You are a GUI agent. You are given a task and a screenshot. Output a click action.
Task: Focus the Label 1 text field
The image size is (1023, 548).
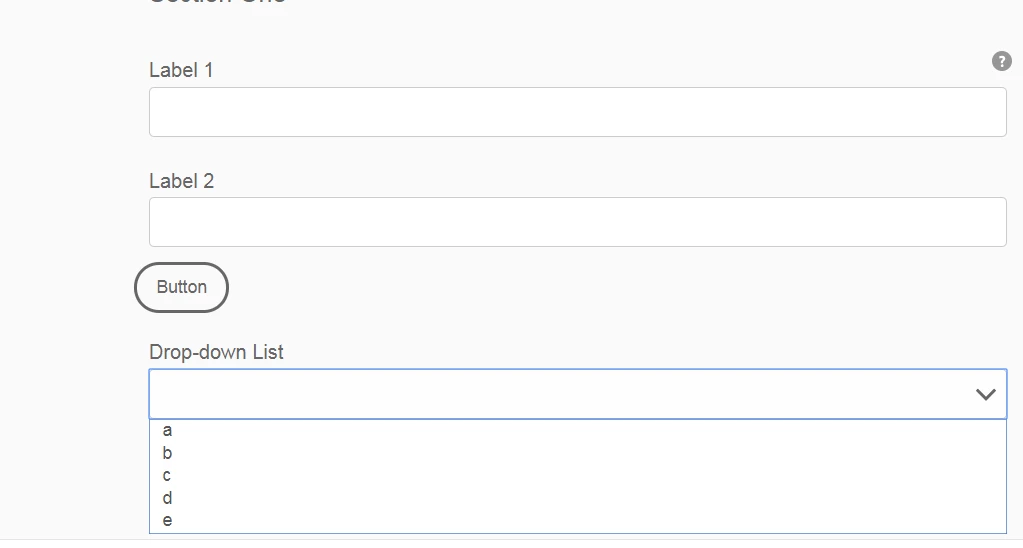577,112
